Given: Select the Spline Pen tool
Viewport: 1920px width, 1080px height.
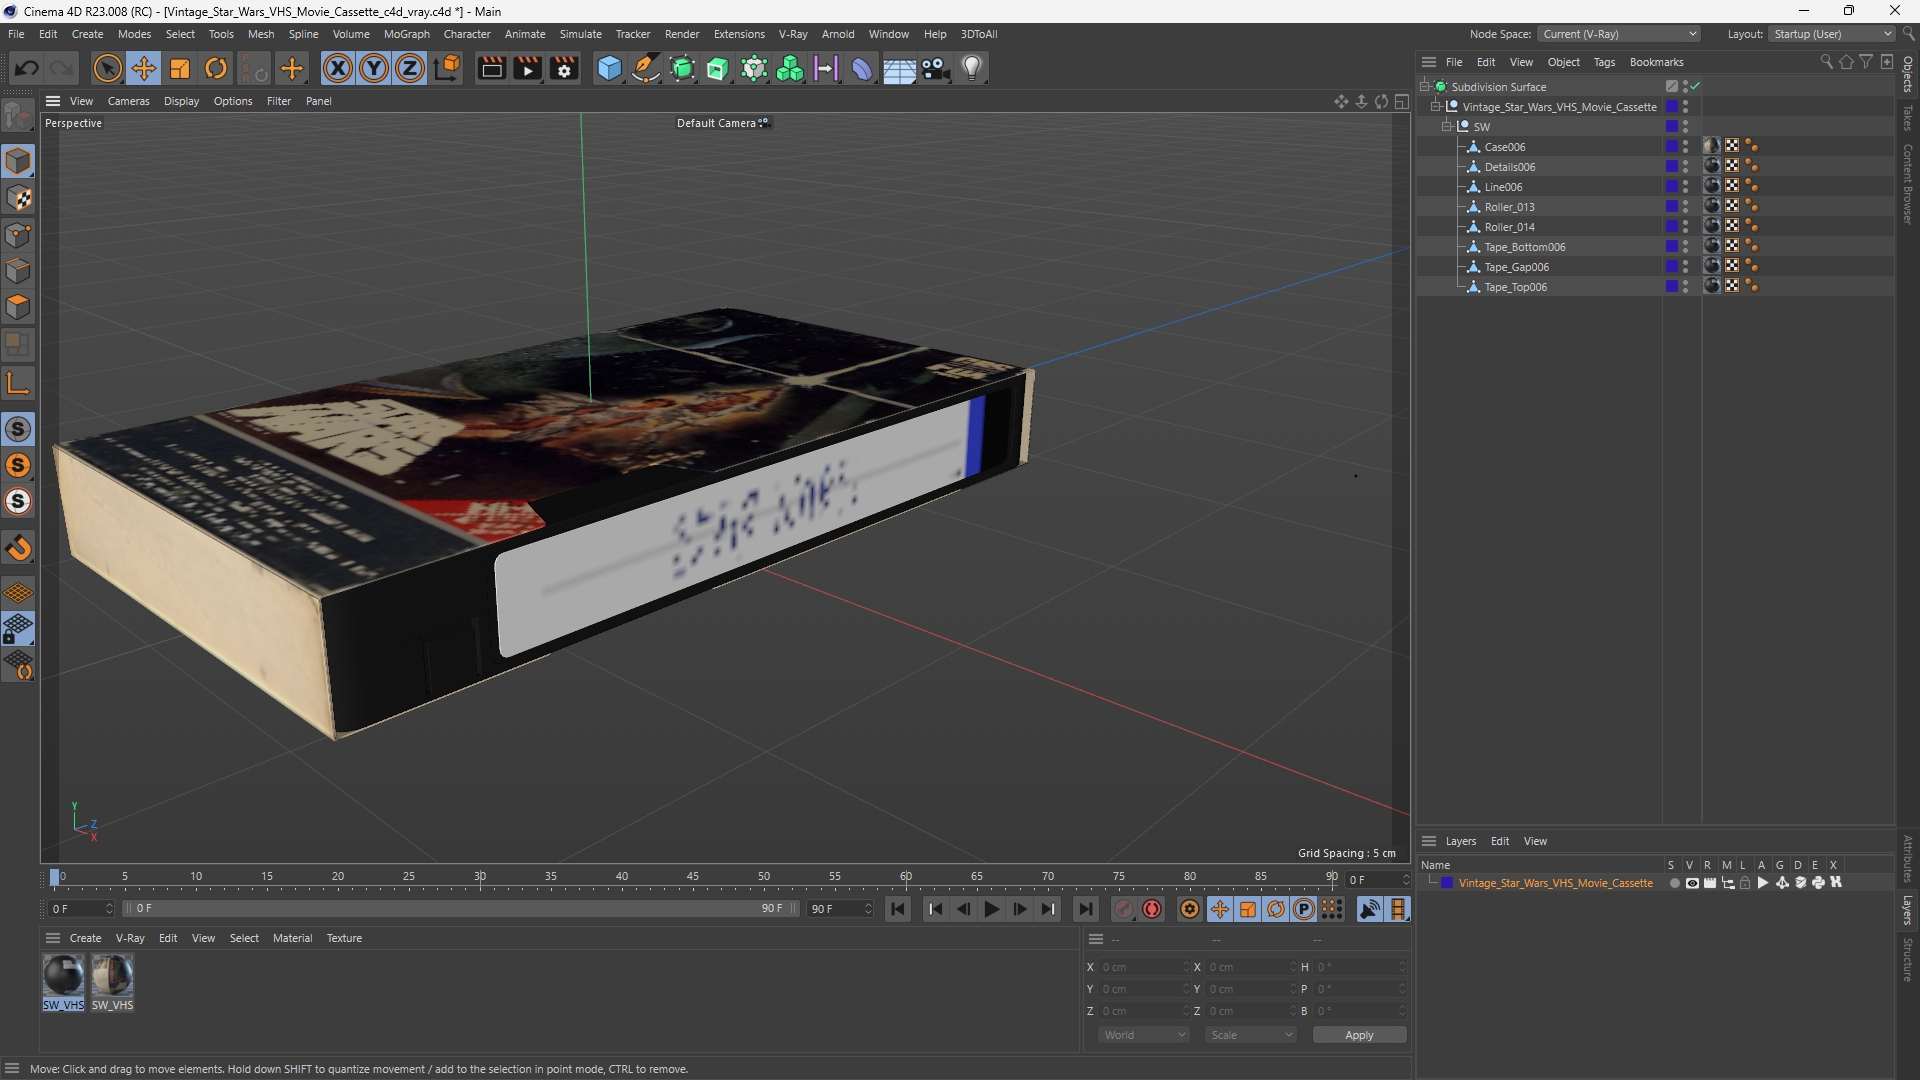Looking at the screenshot, I should point(646,68).
